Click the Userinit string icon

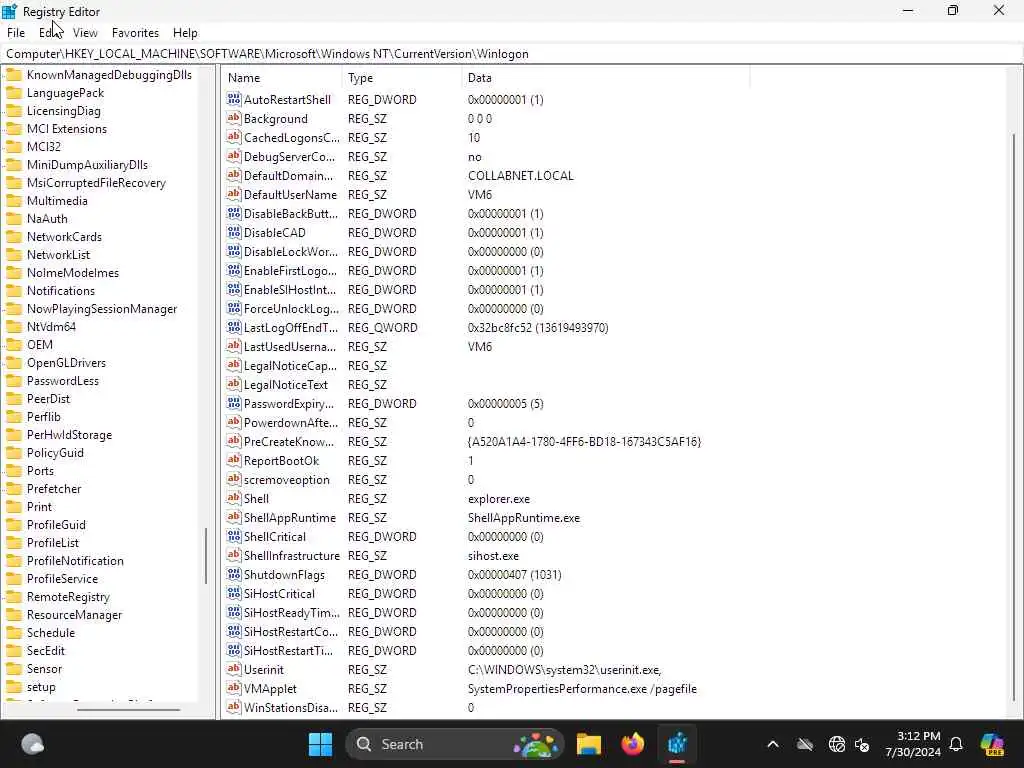tap(234, 669)
